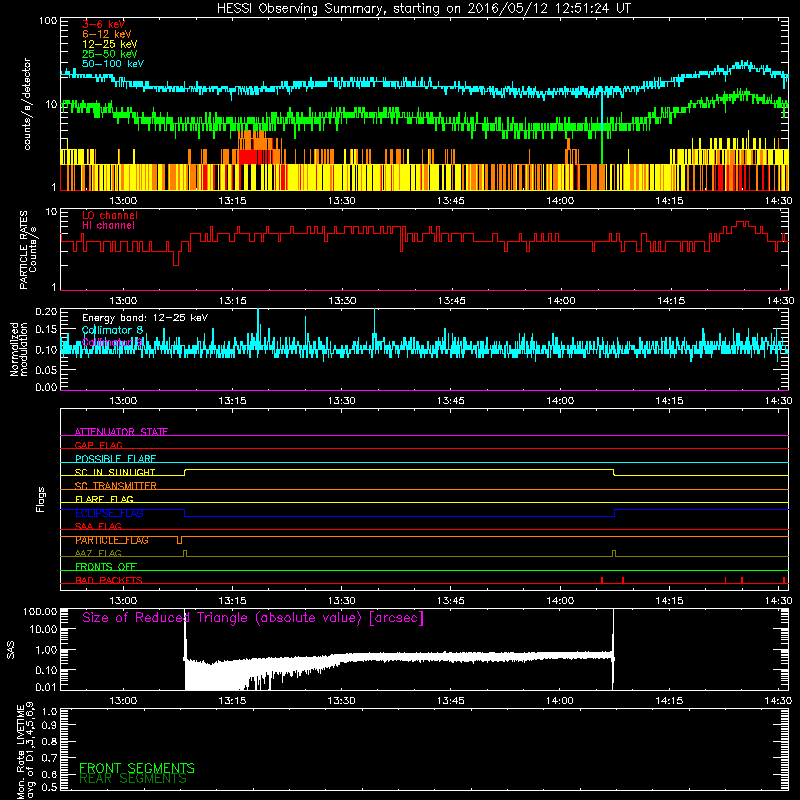800x800 pixels.
Task: Click the 0.20 modulation axis value
Action: point(46,312)
